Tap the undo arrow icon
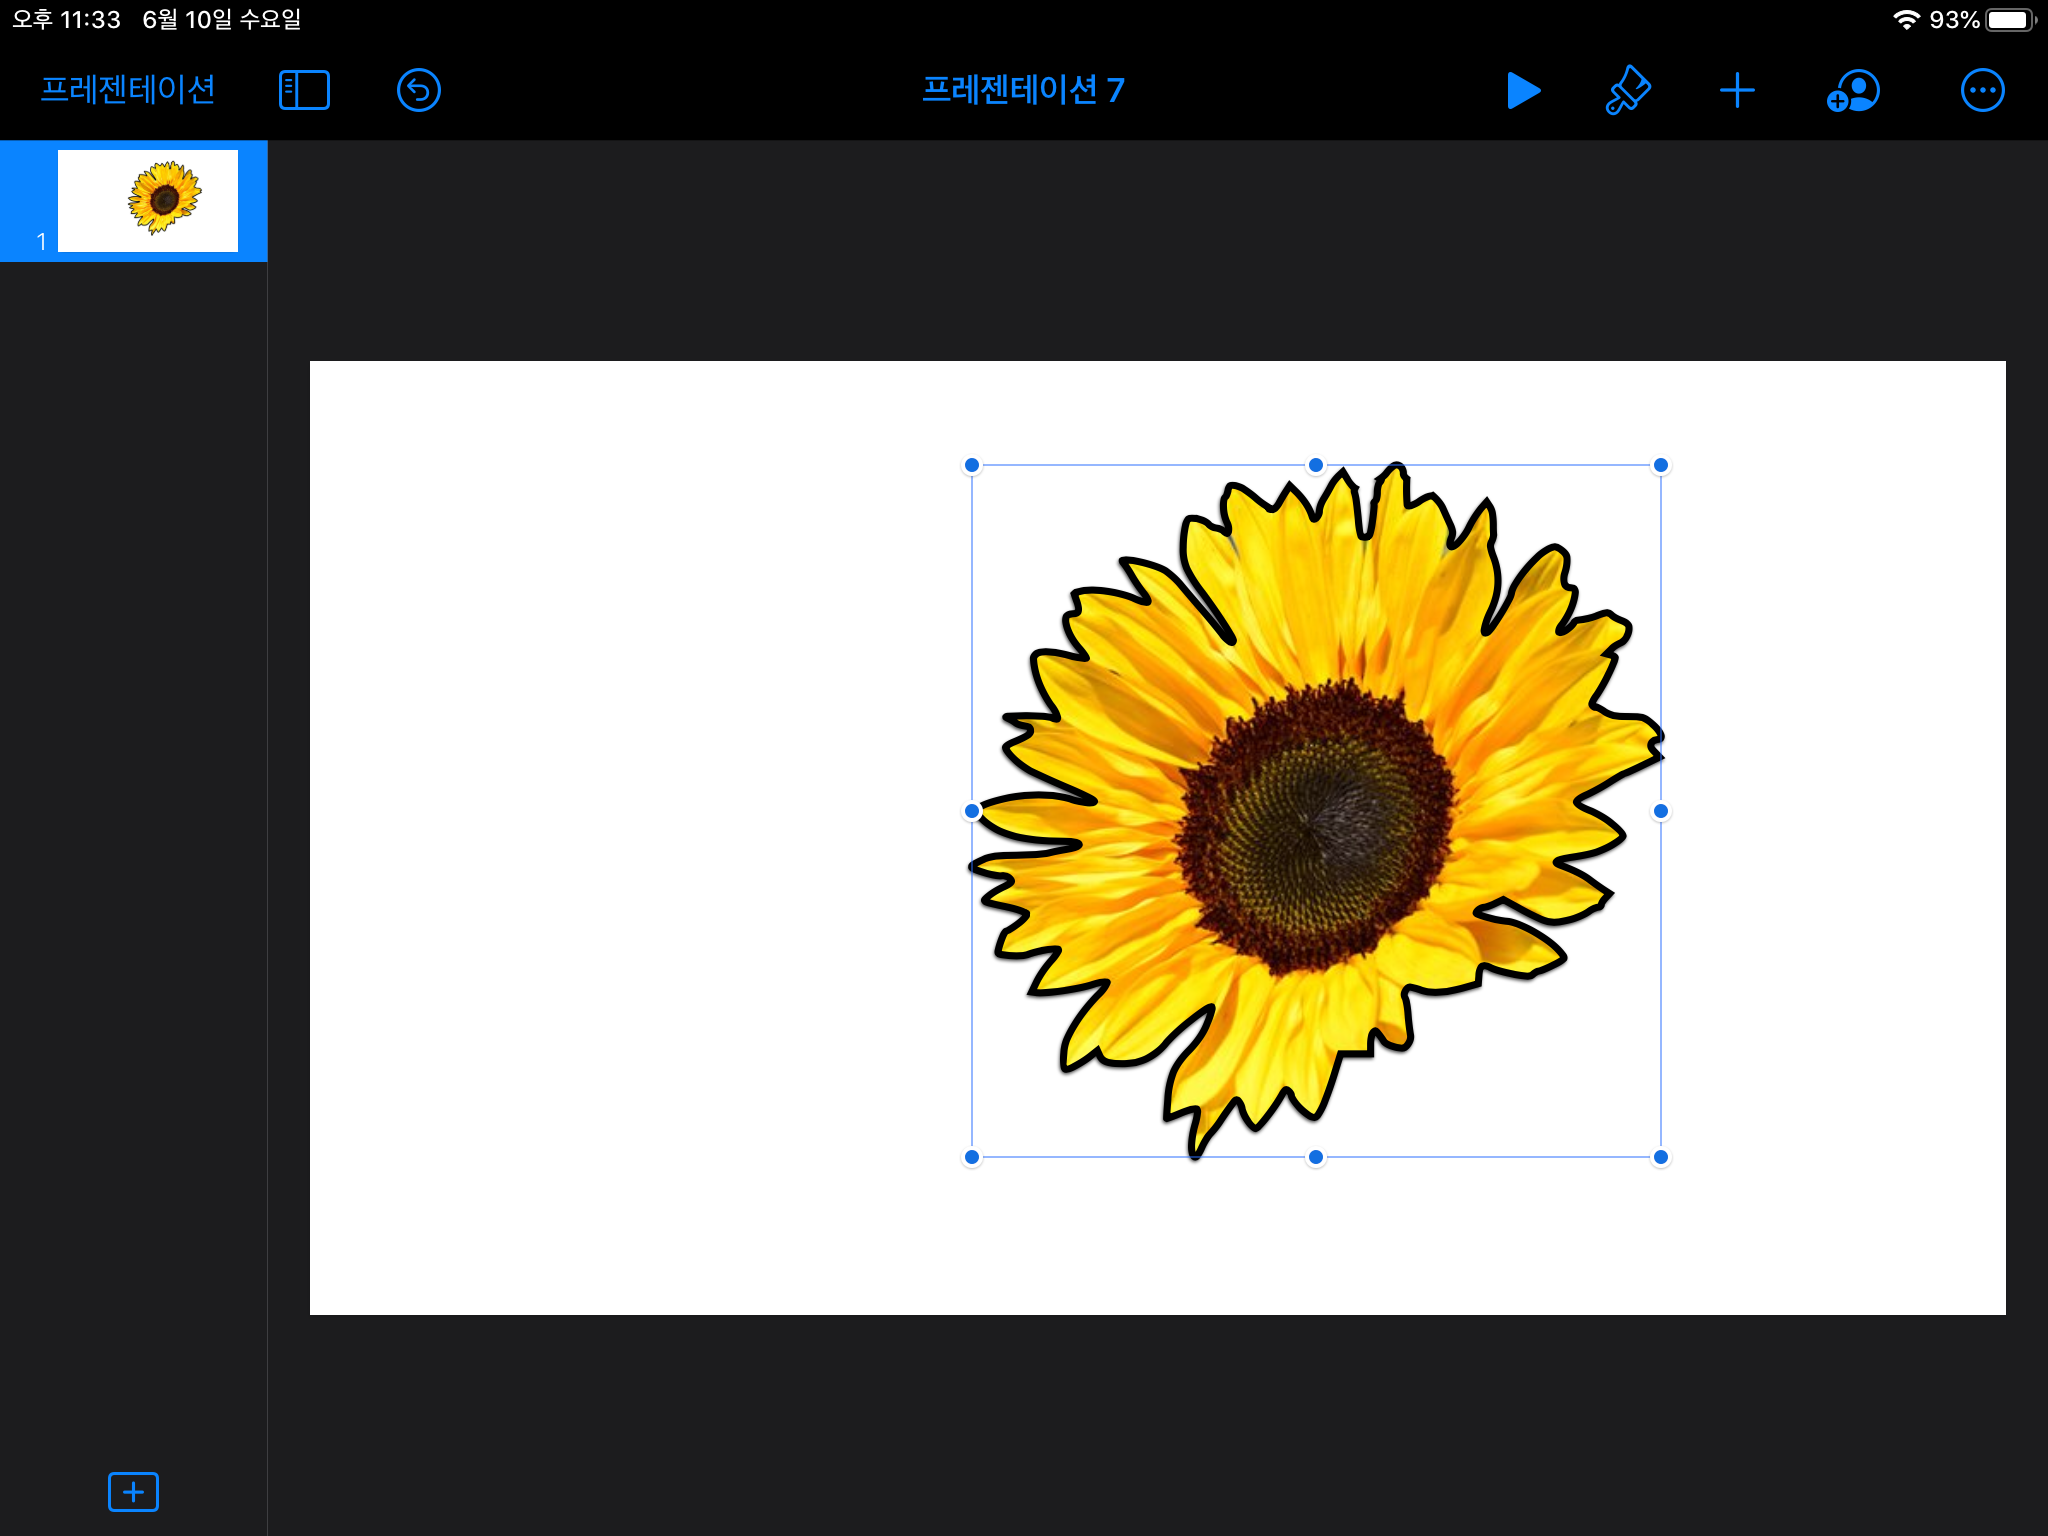 point(418,90)
